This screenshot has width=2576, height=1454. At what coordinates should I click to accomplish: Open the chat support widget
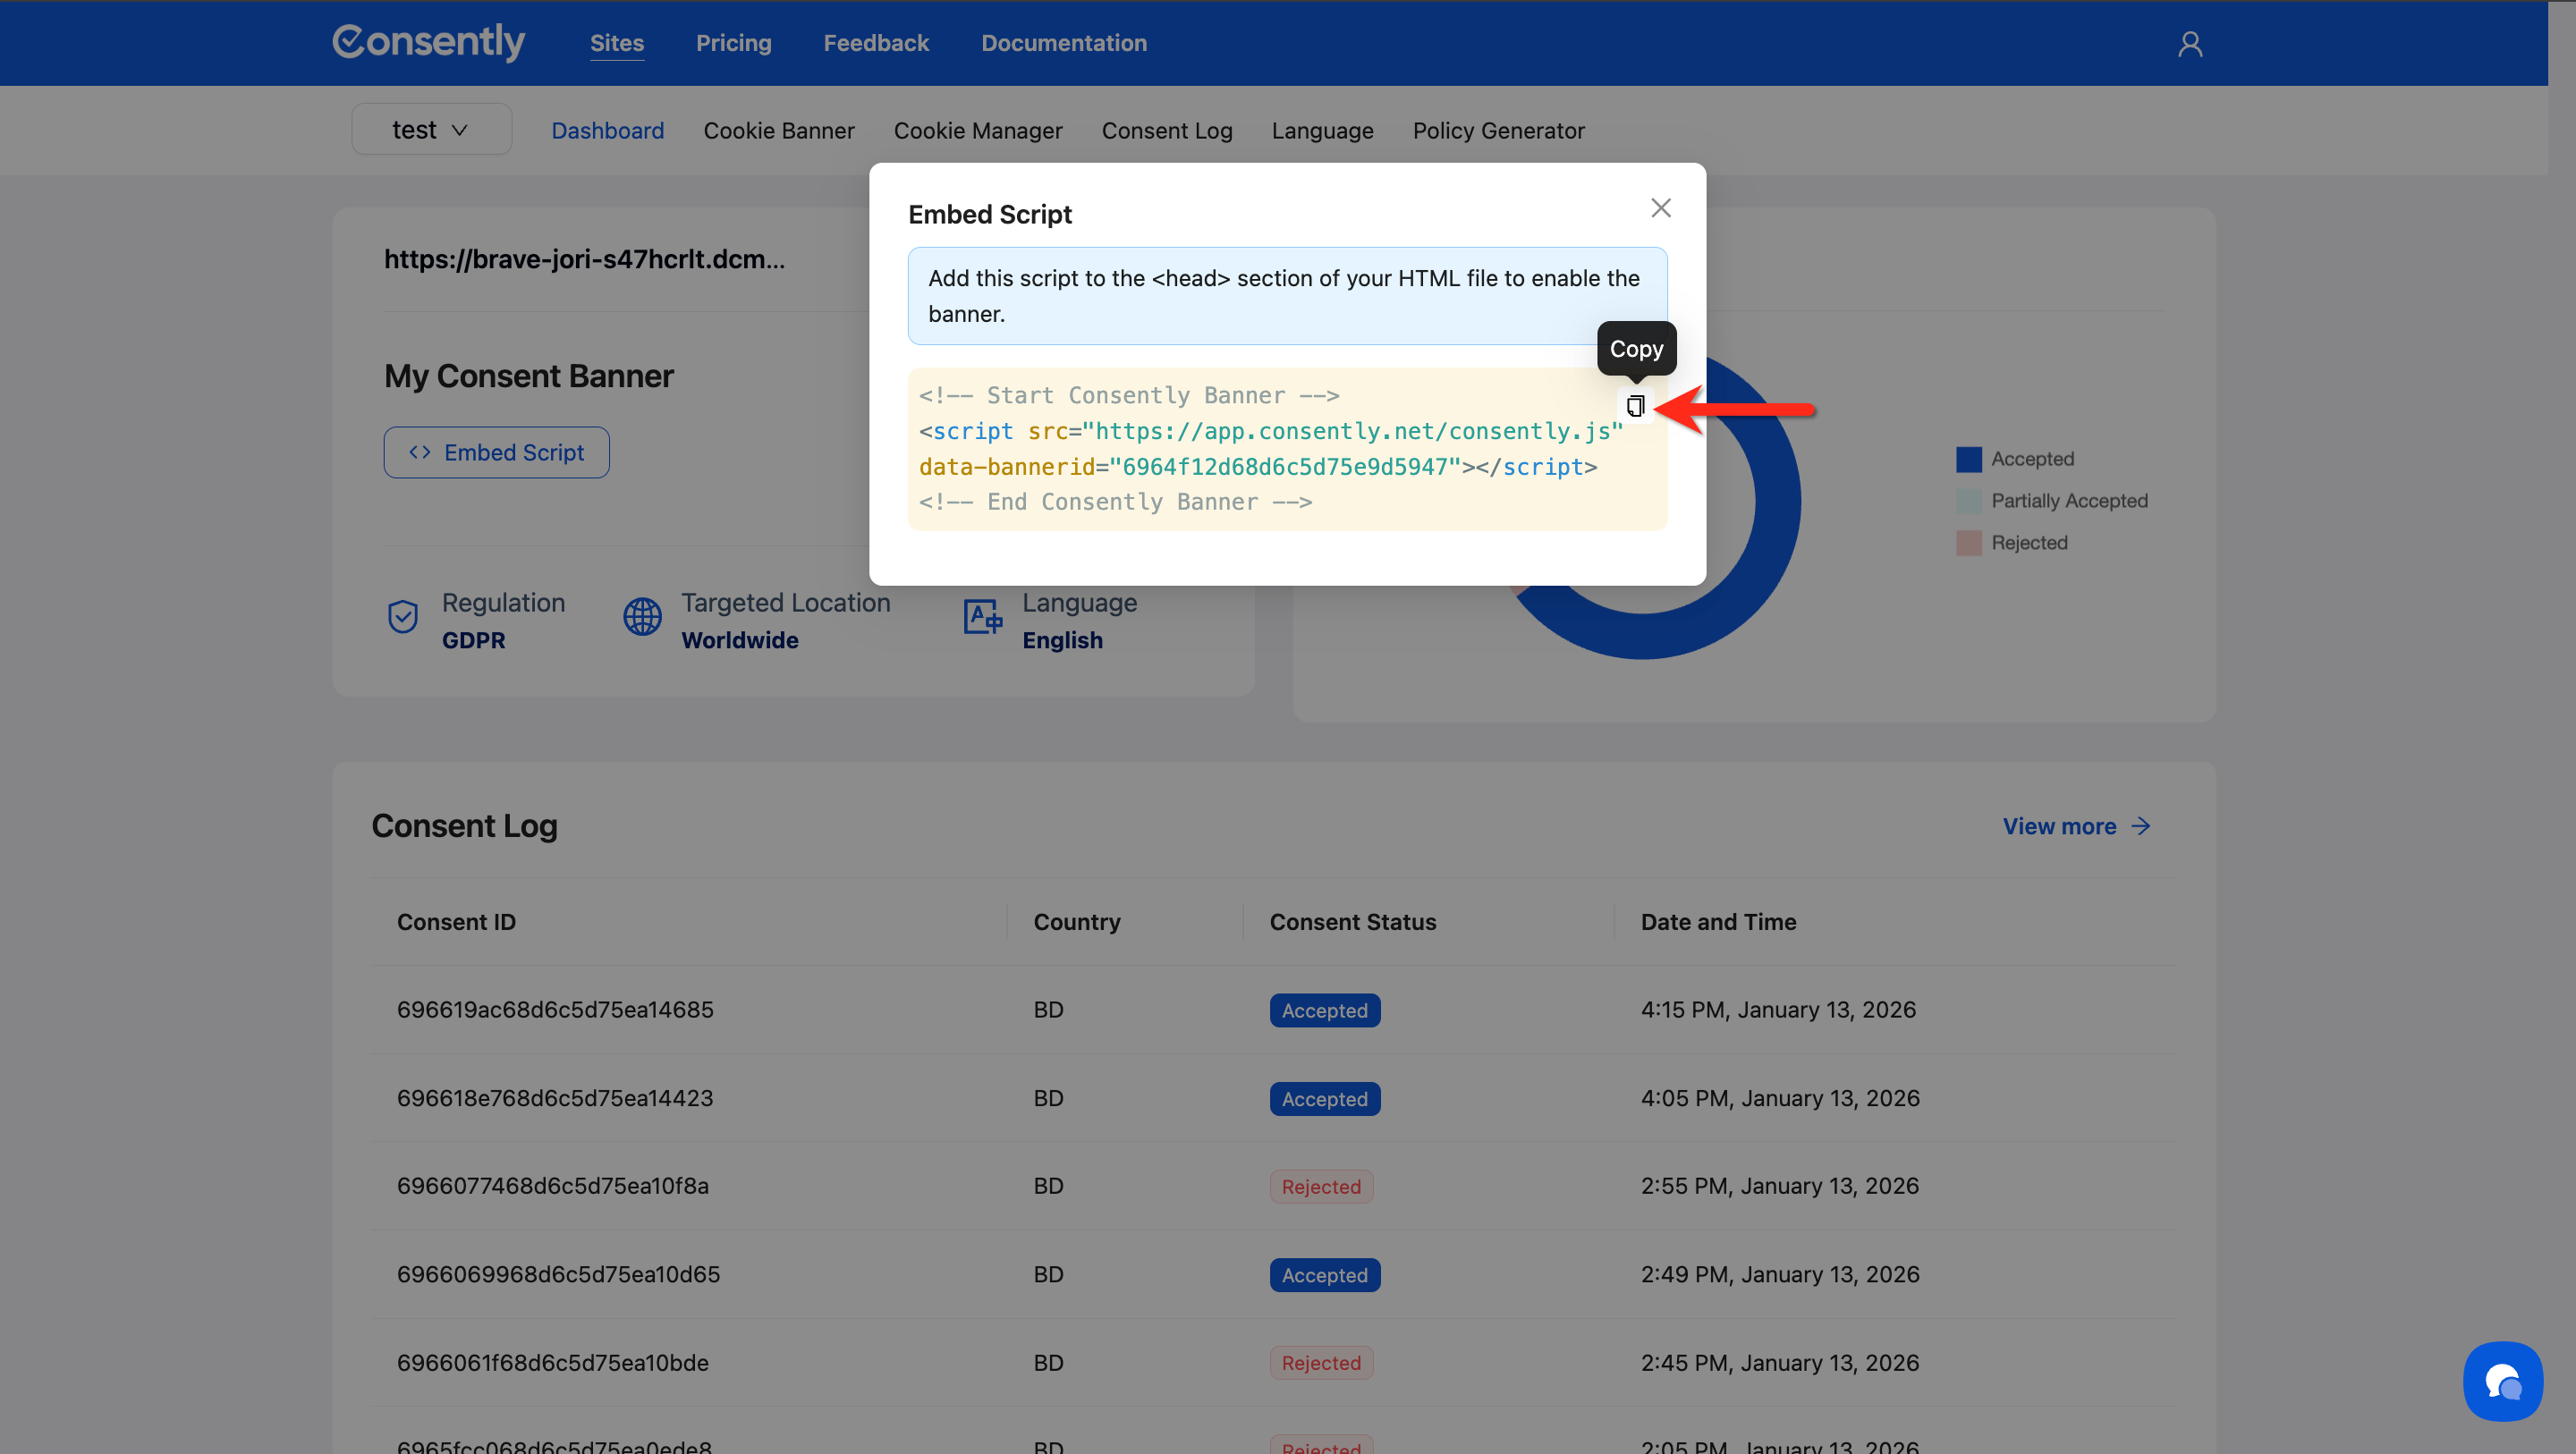(2502, 1381)
